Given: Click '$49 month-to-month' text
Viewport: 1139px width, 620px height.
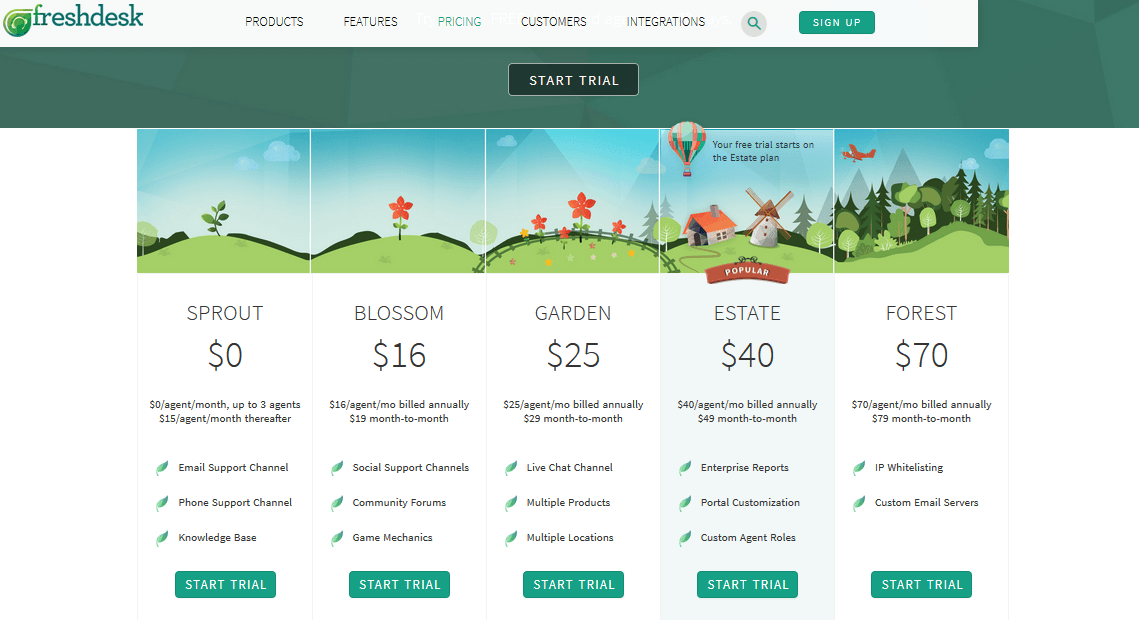Looking at the screenshot, I should 747,419.
